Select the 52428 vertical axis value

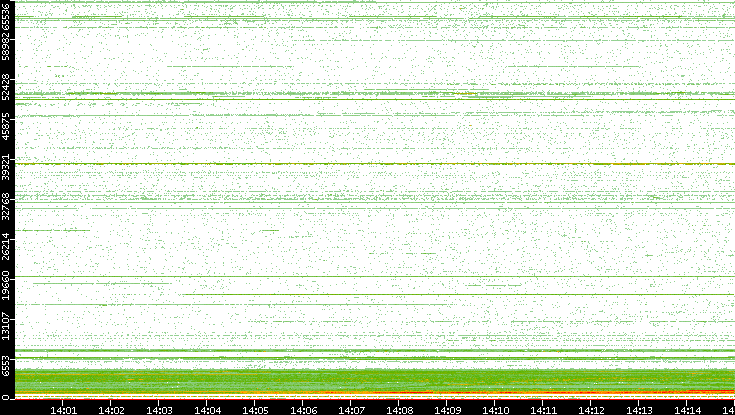click(x=6, y=87)
